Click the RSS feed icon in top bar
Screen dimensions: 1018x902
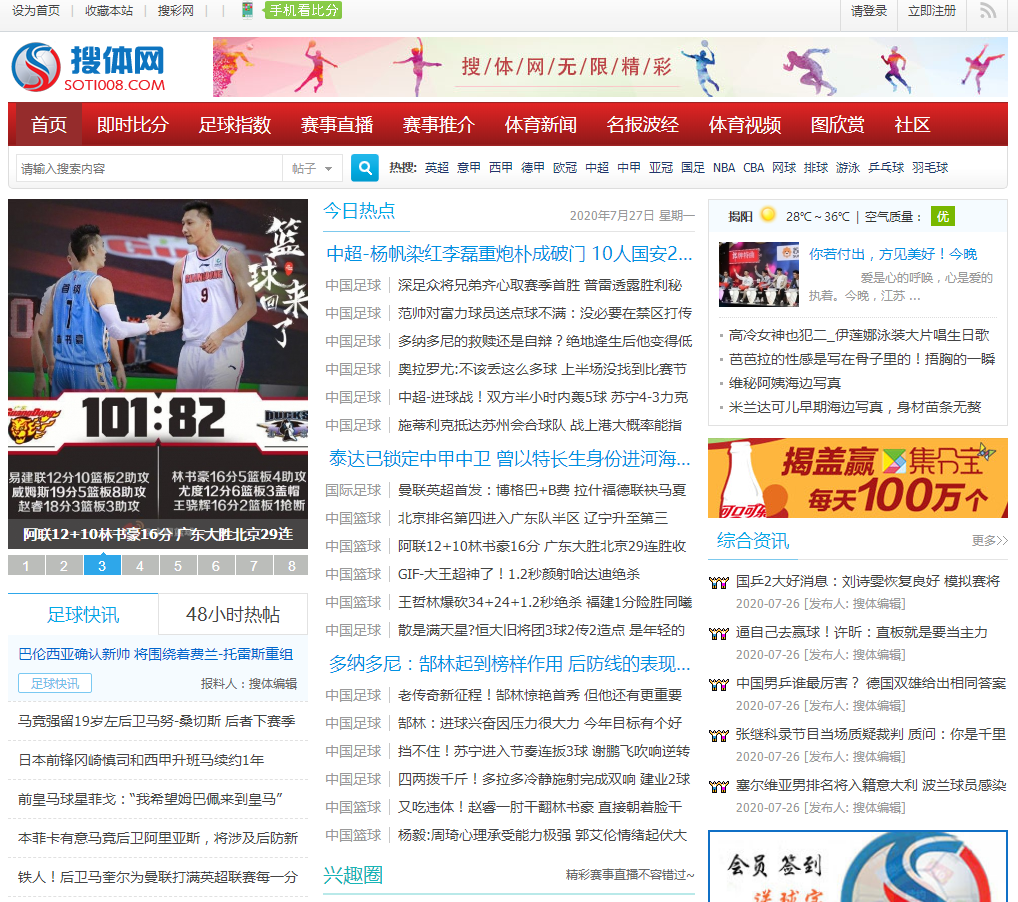pyautogui.click(x=988, y=11)
